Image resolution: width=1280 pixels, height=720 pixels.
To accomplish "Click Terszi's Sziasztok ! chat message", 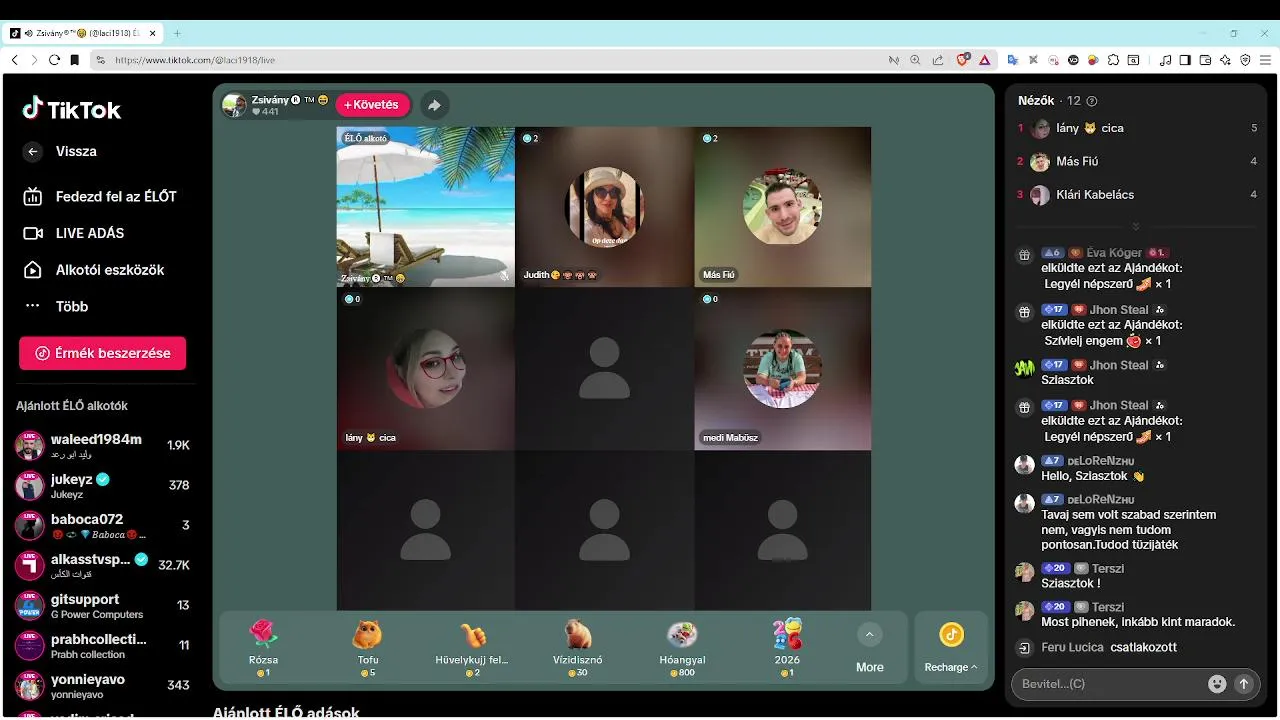I will tap(1070, 583).
